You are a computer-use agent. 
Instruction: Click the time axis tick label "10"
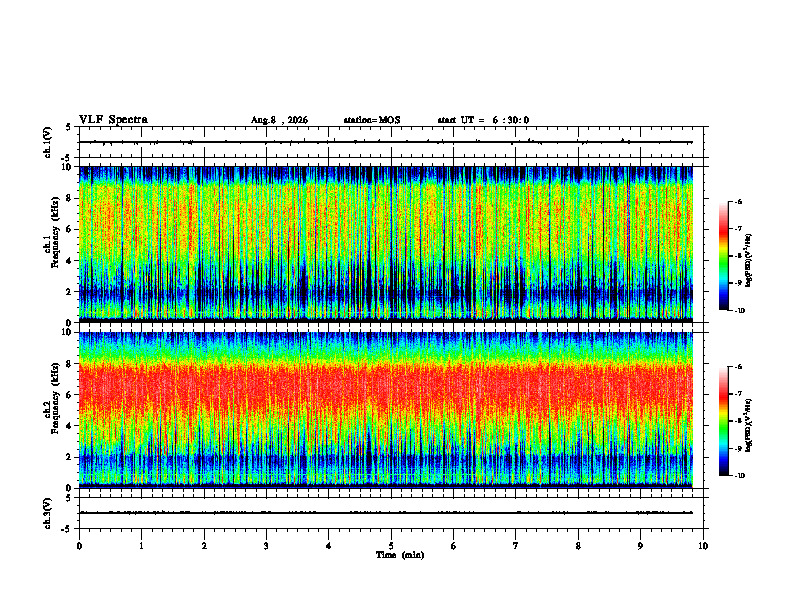tap(703, 546)
